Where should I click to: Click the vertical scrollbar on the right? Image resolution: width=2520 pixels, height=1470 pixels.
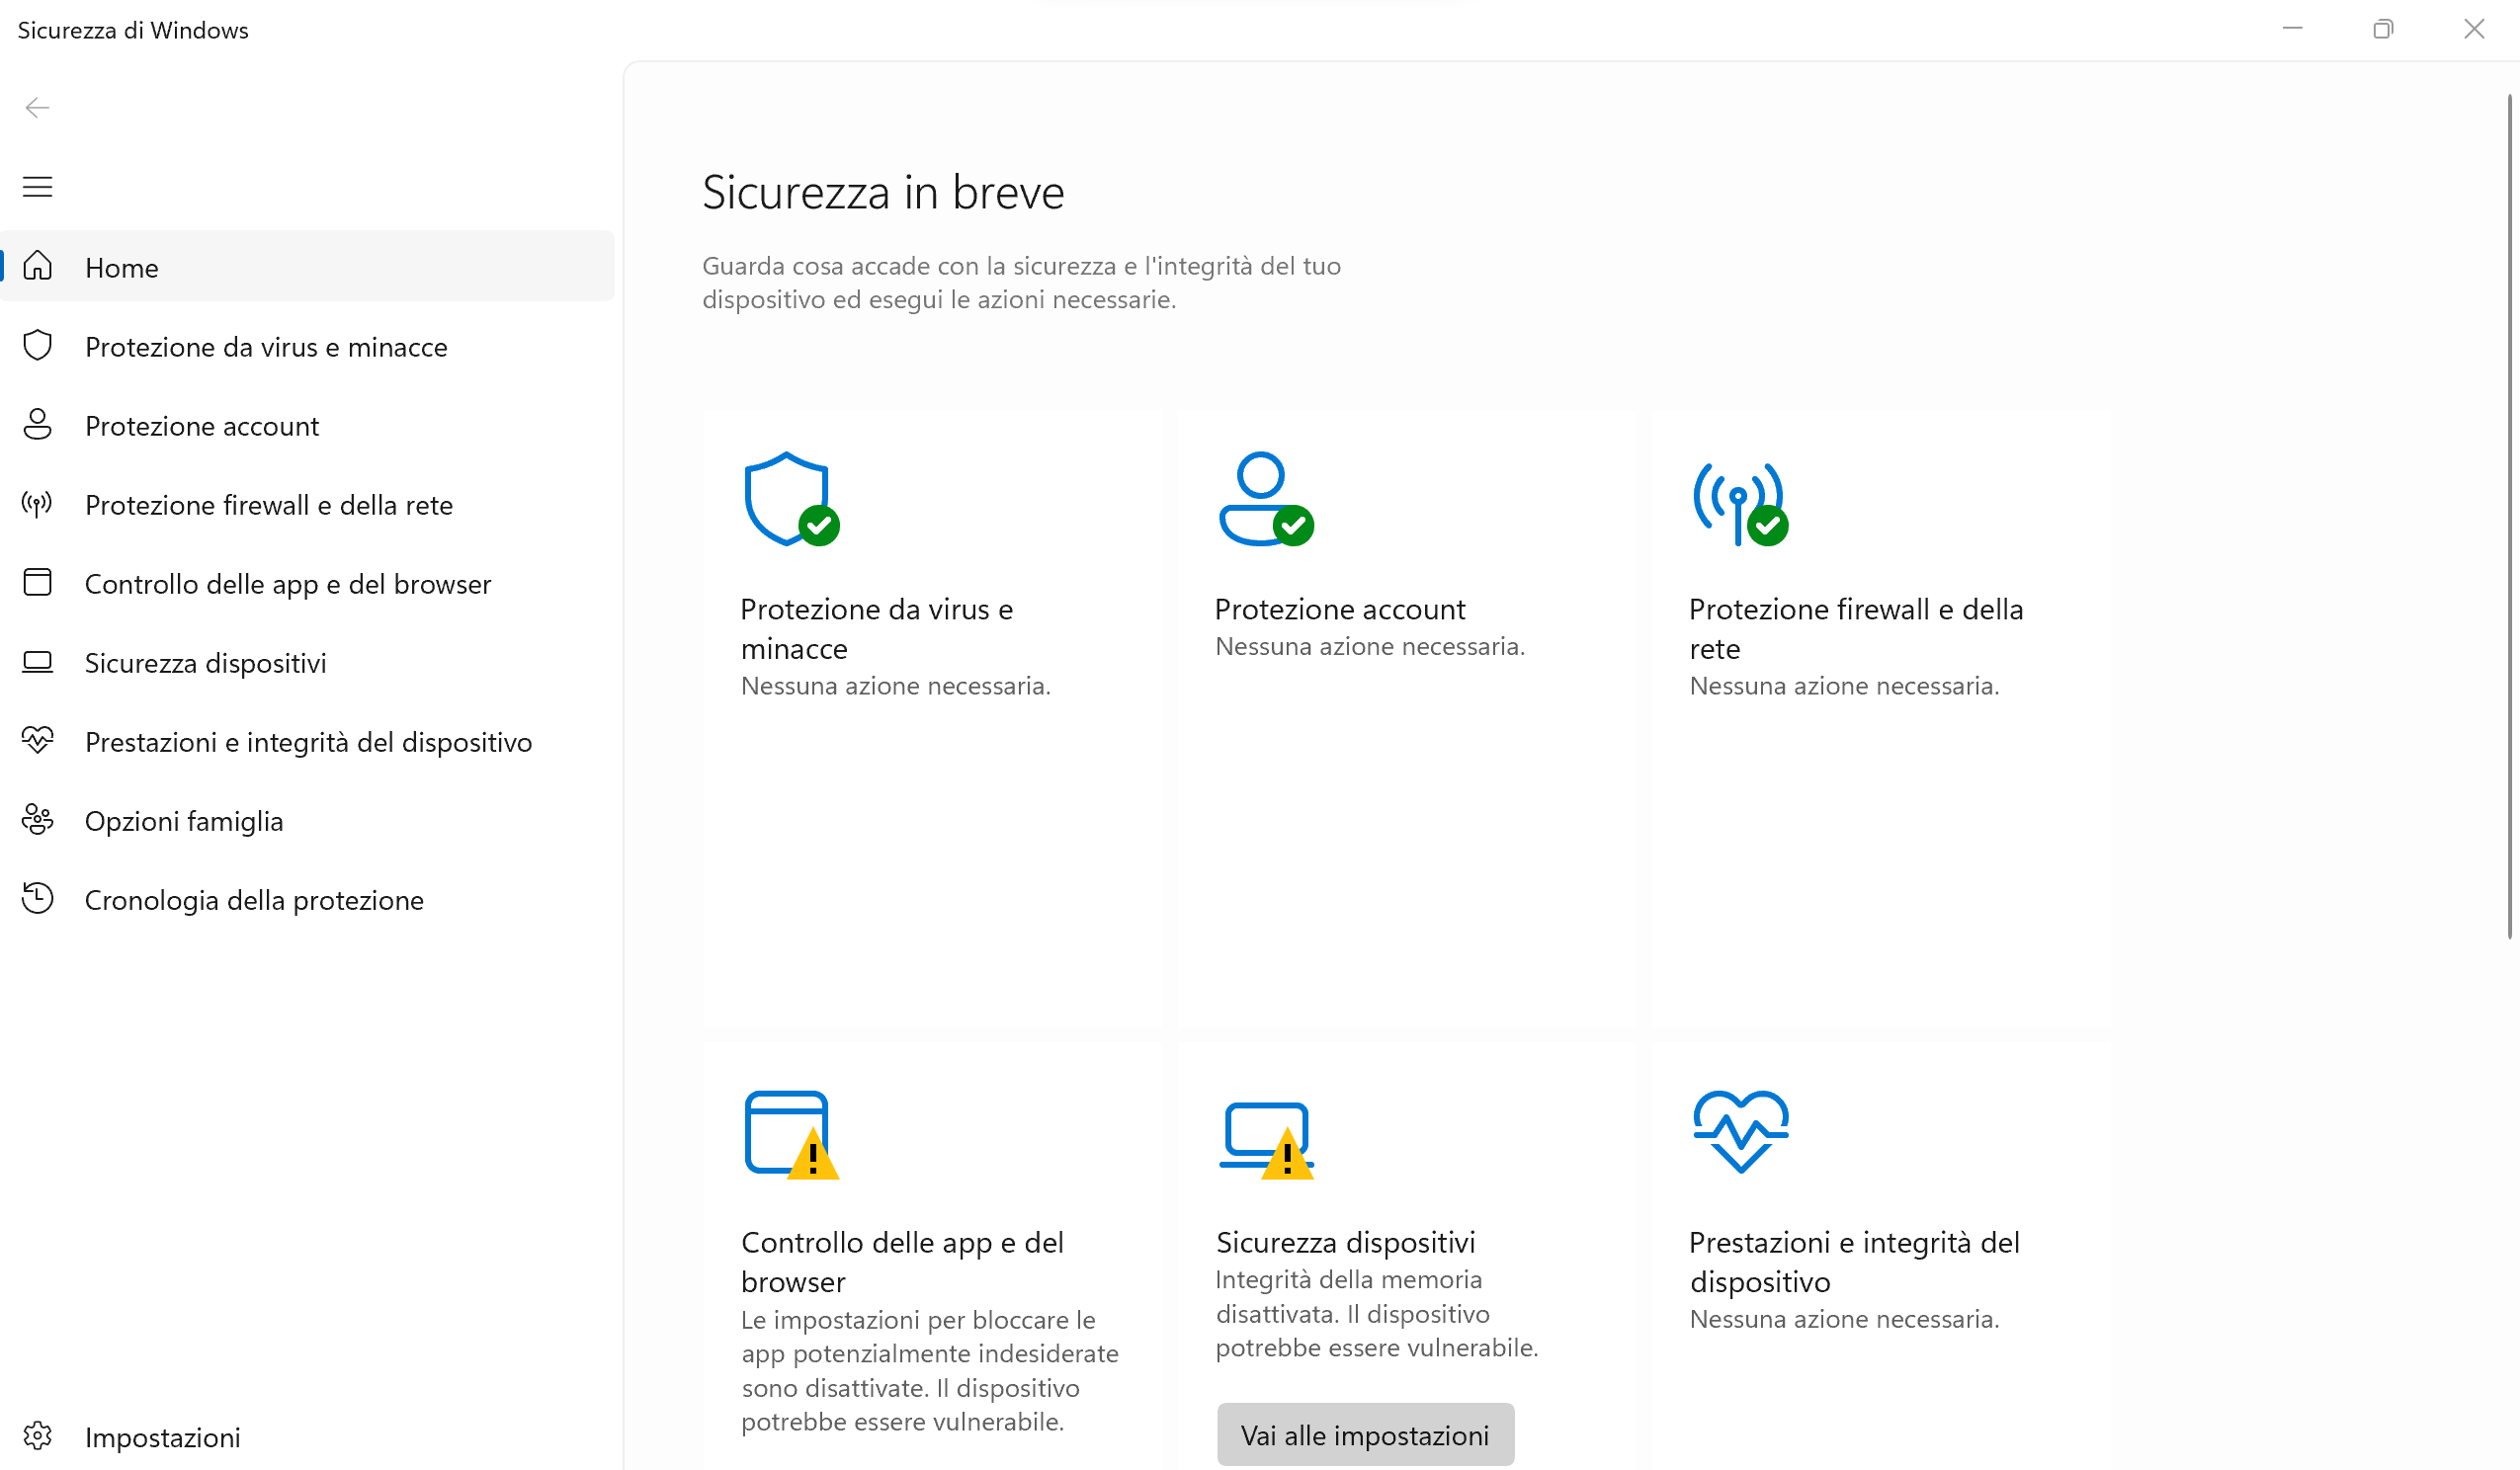click(x=2509, y=515)
